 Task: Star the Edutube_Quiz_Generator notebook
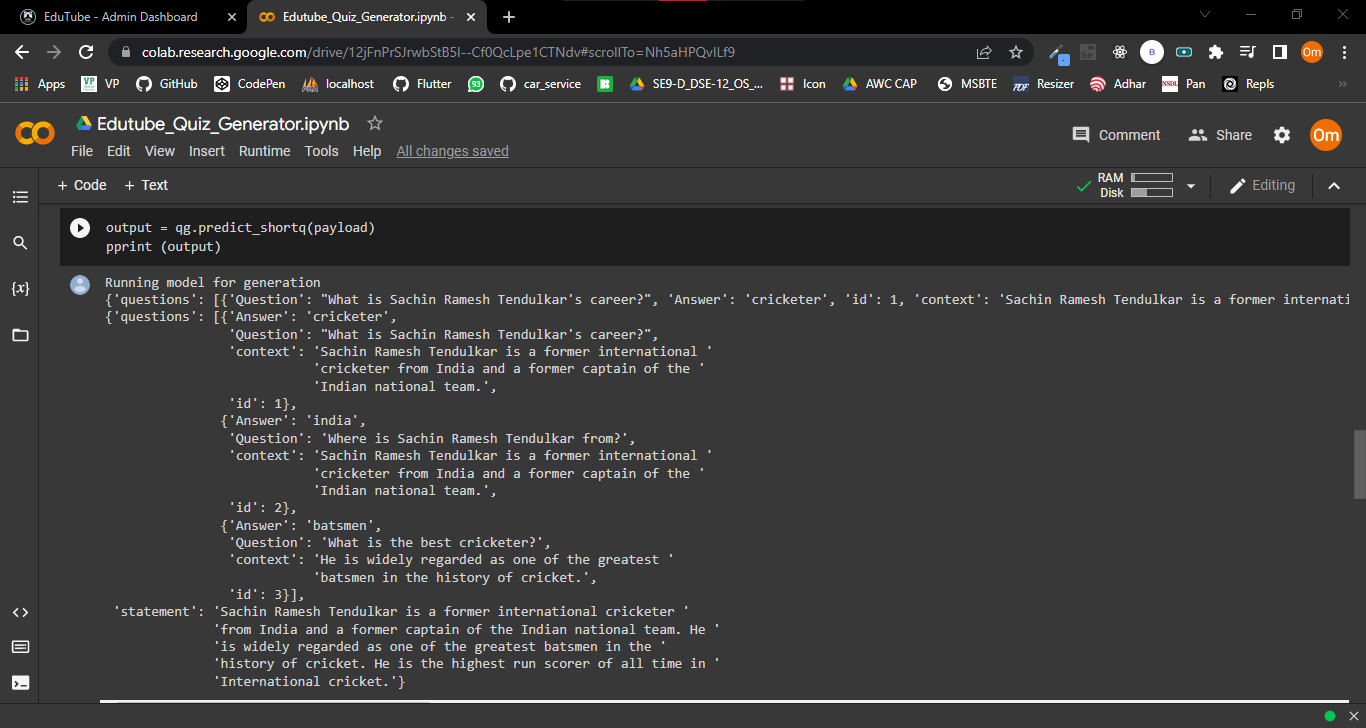click(x=375, y=123)
